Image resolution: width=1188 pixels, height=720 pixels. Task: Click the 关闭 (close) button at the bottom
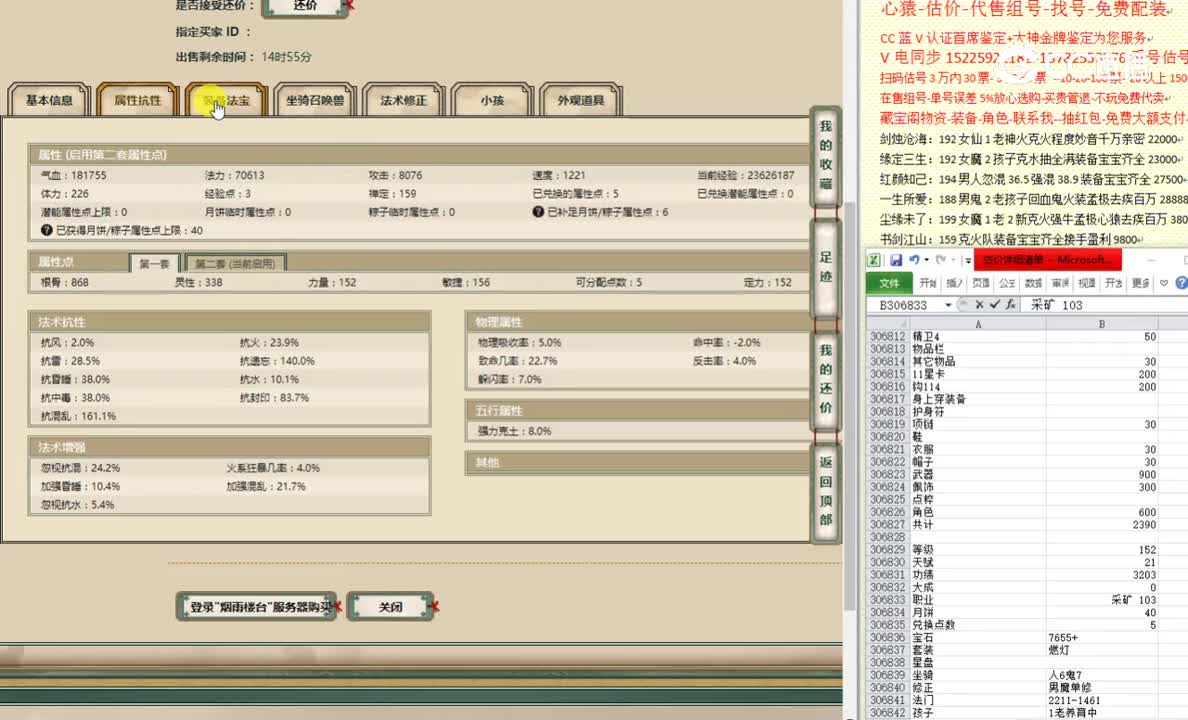(390, 606)
